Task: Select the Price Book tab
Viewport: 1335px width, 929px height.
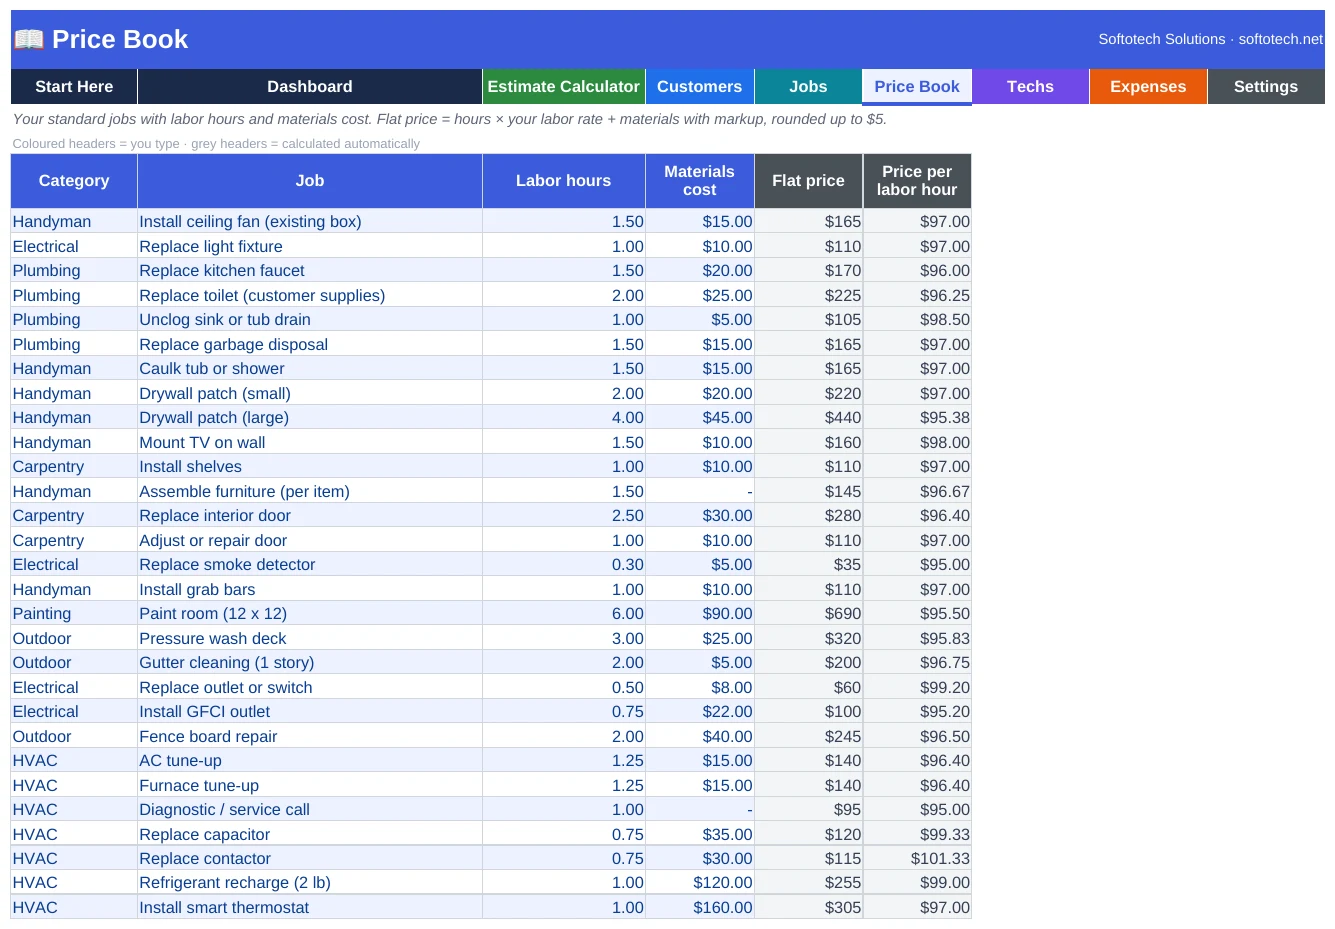Action: (x=917, y=87)
